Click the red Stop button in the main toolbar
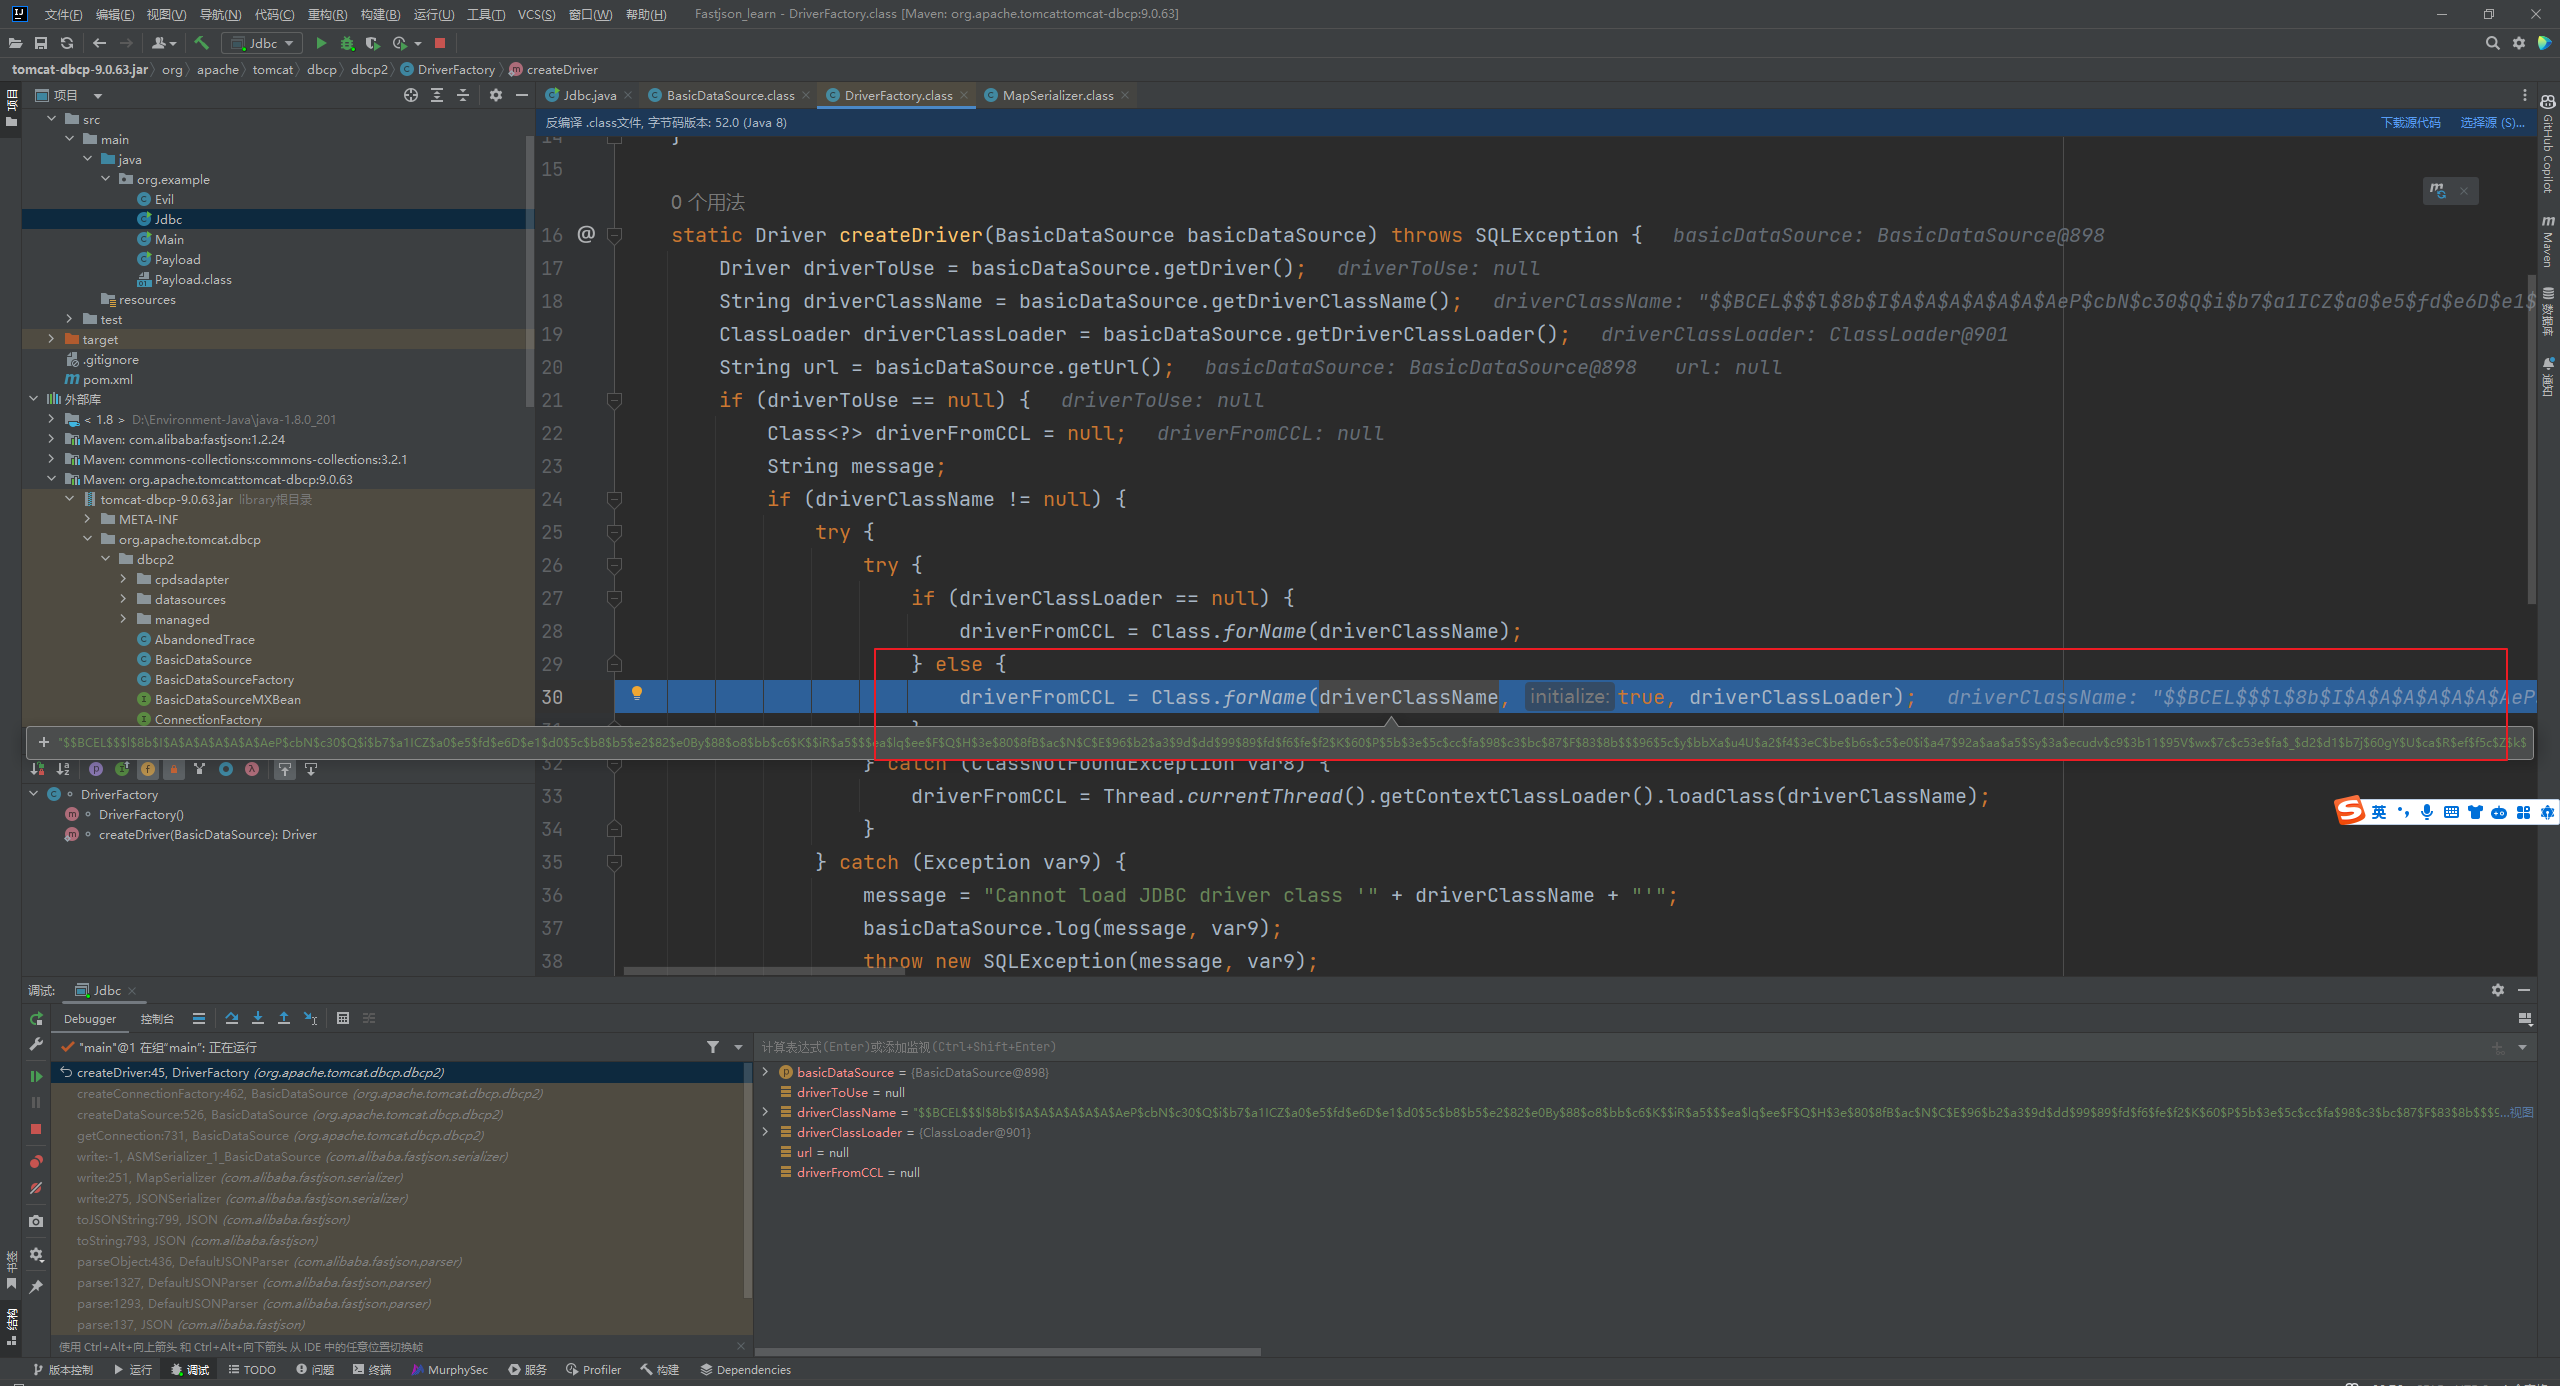The width and height of the screenshot is (2560, 1386). [440, 43]
